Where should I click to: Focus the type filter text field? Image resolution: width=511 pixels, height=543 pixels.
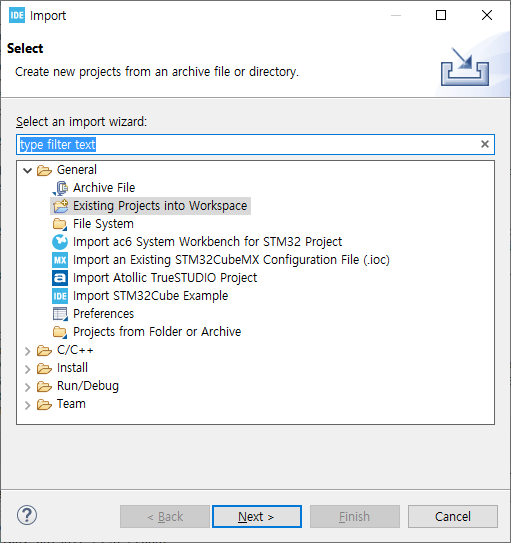point(255,144)
